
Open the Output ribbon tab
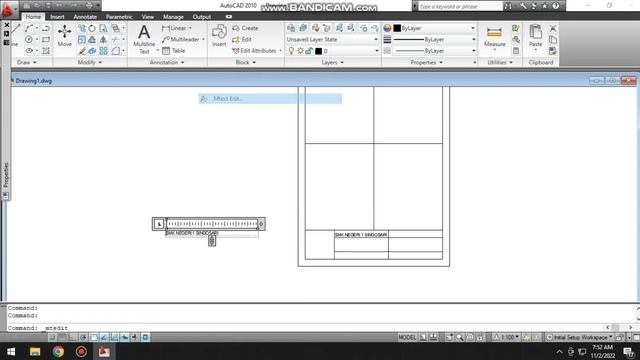[202, 17]
